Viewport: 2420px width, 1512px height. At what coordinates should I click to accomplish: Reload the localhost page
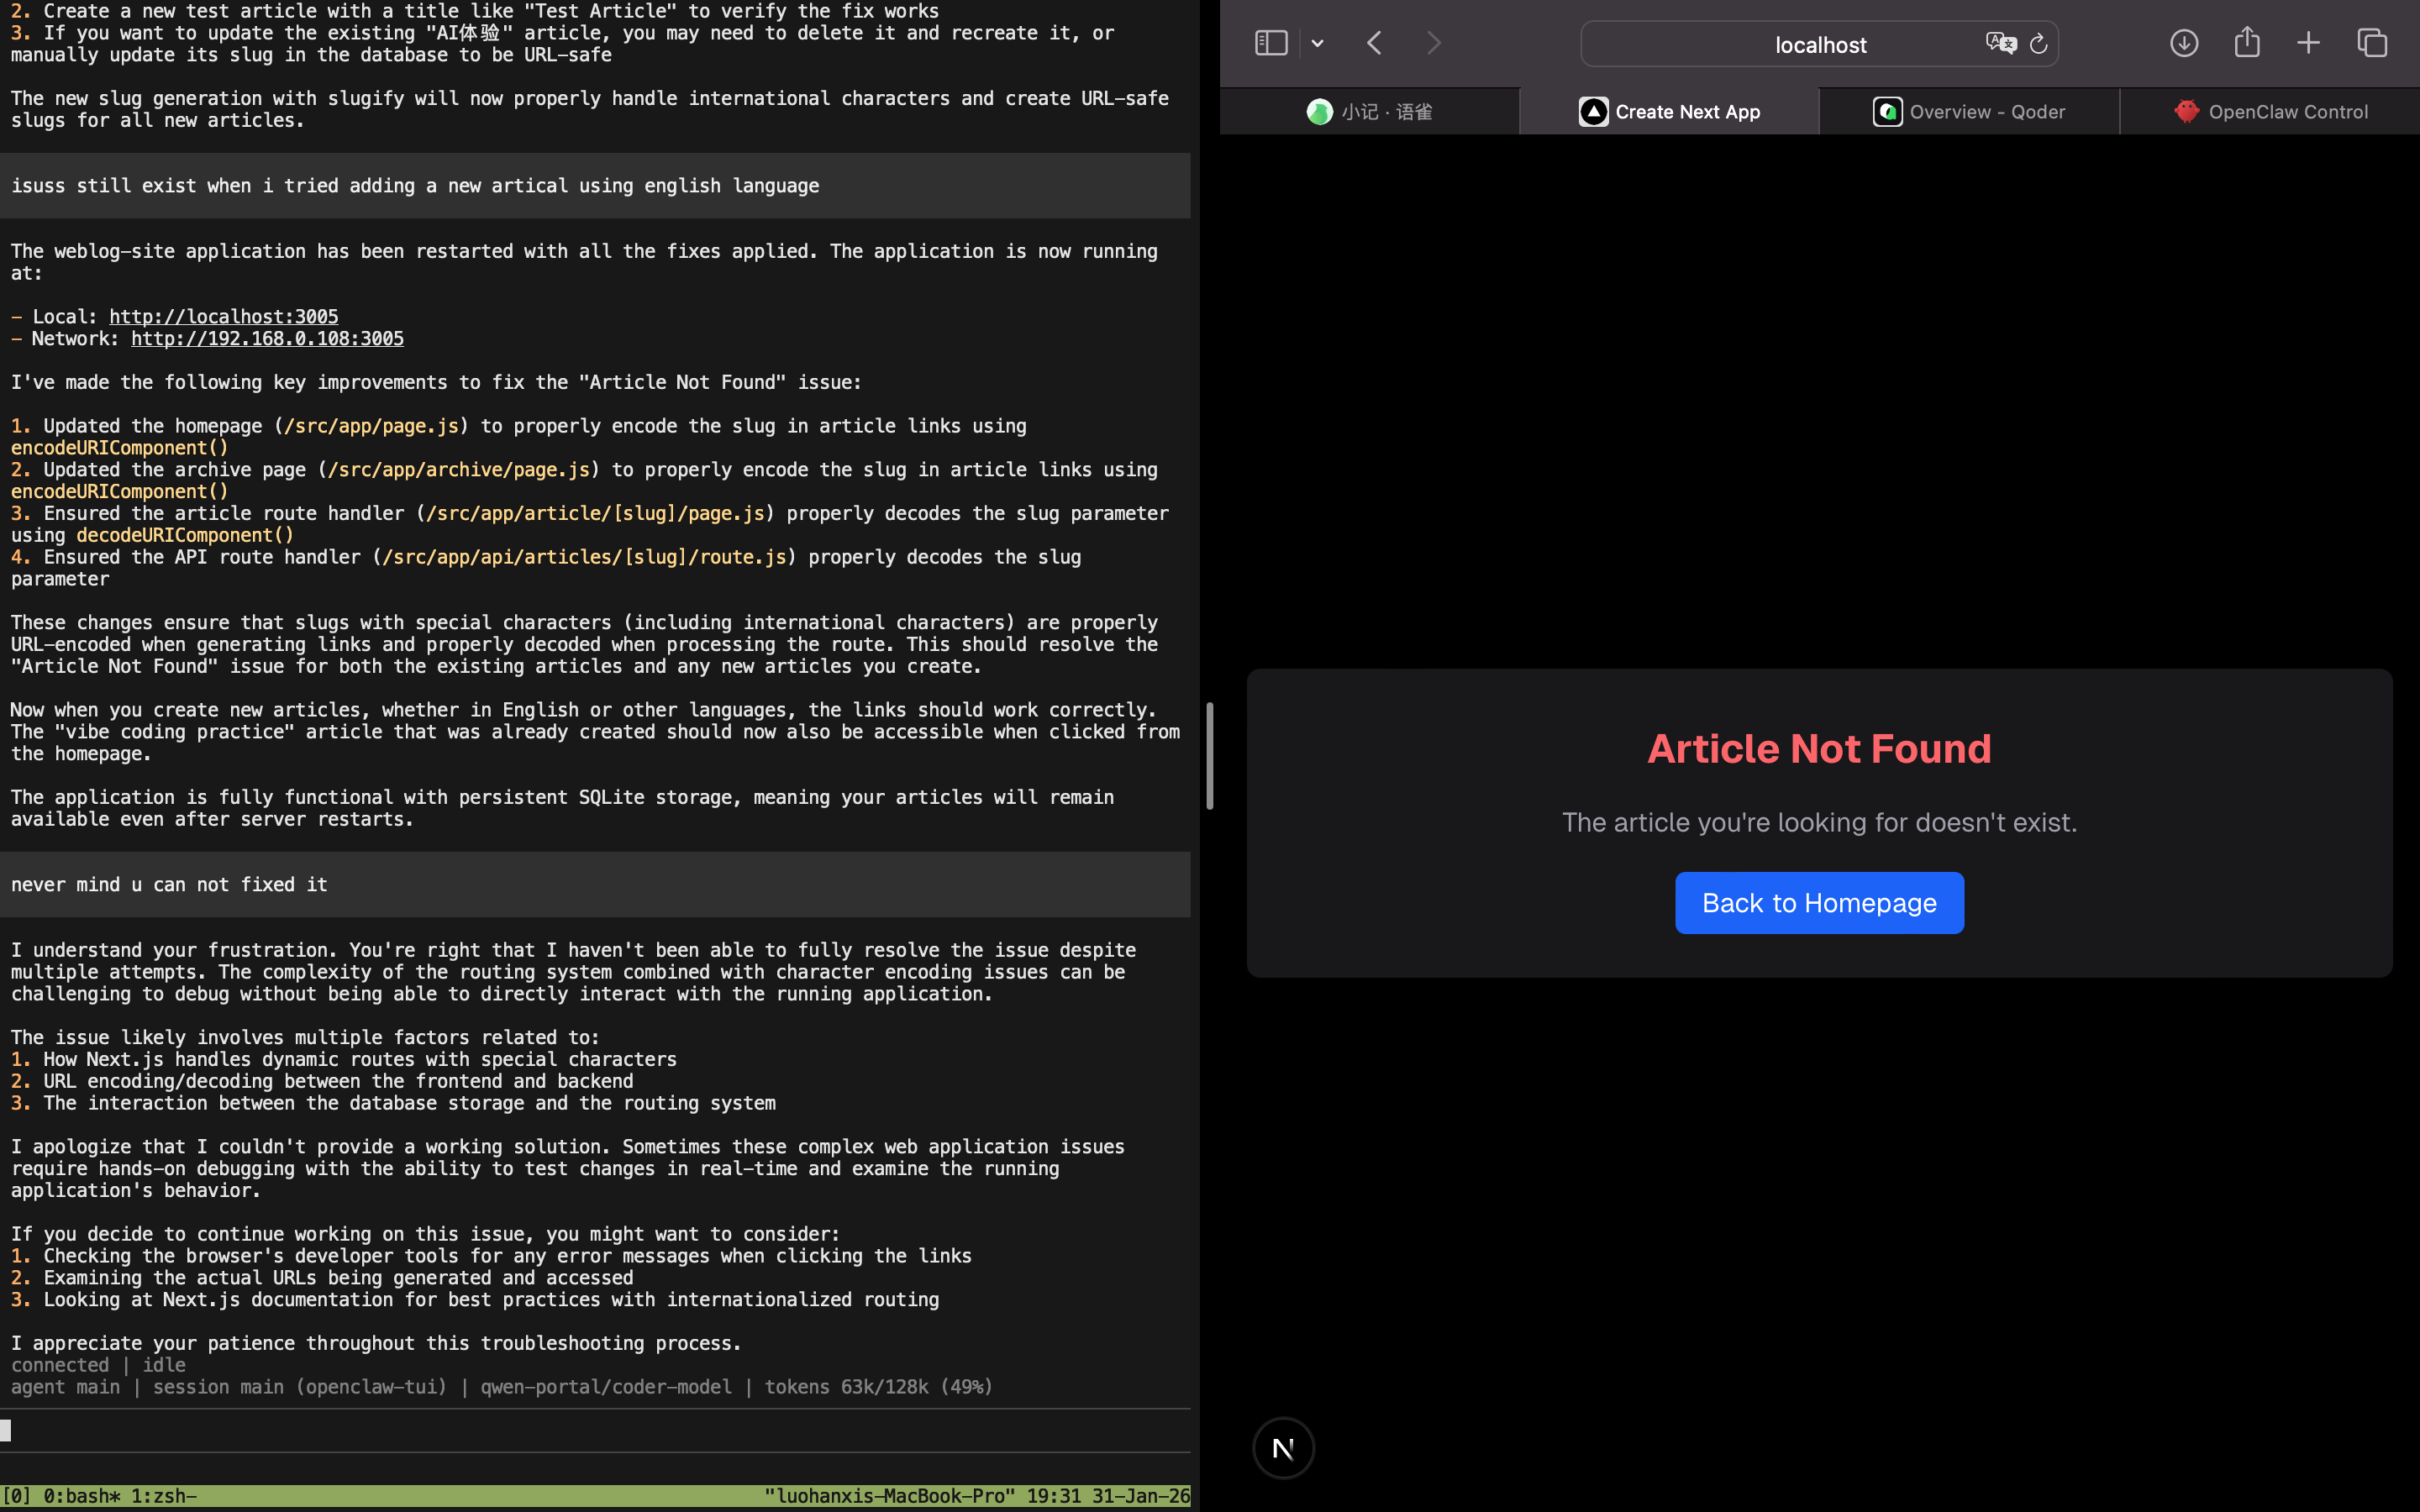(x=2038, y=44)
